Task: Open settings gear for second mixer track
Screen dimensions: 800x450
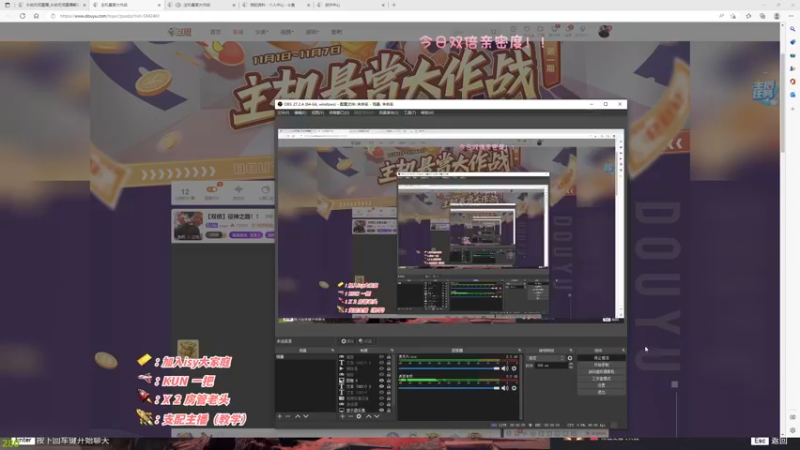Action: tap(514, 388)
